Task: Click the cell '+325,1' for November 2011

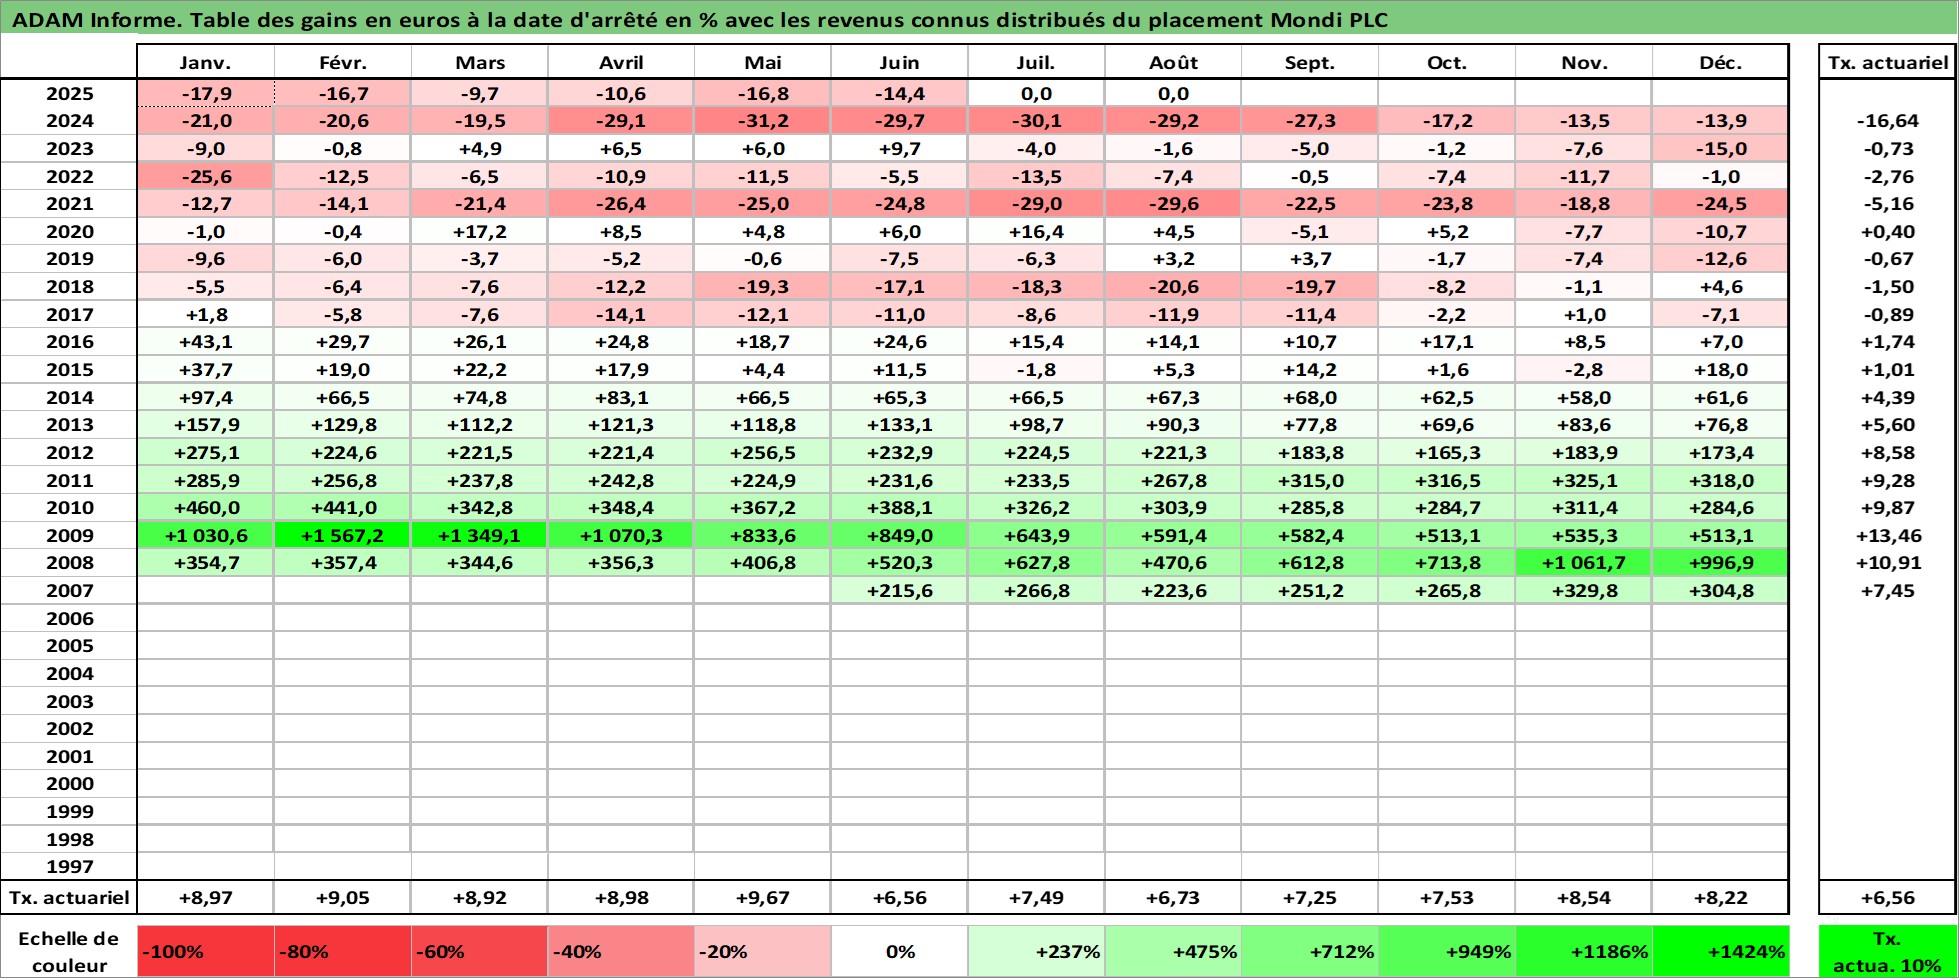Action: click(1584, 480)
